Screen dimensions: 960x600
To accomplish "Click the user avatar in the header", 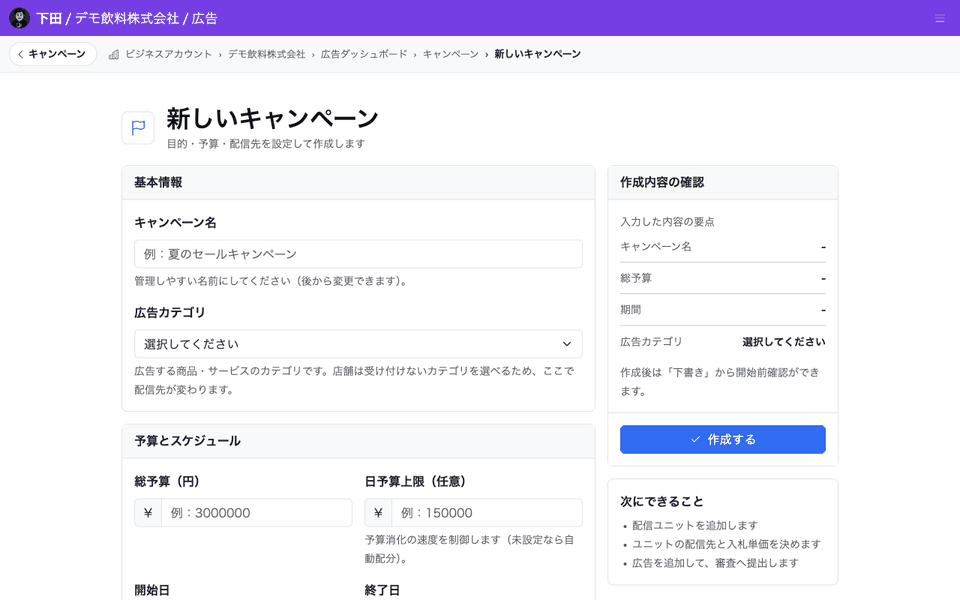I will coord(20,18).
